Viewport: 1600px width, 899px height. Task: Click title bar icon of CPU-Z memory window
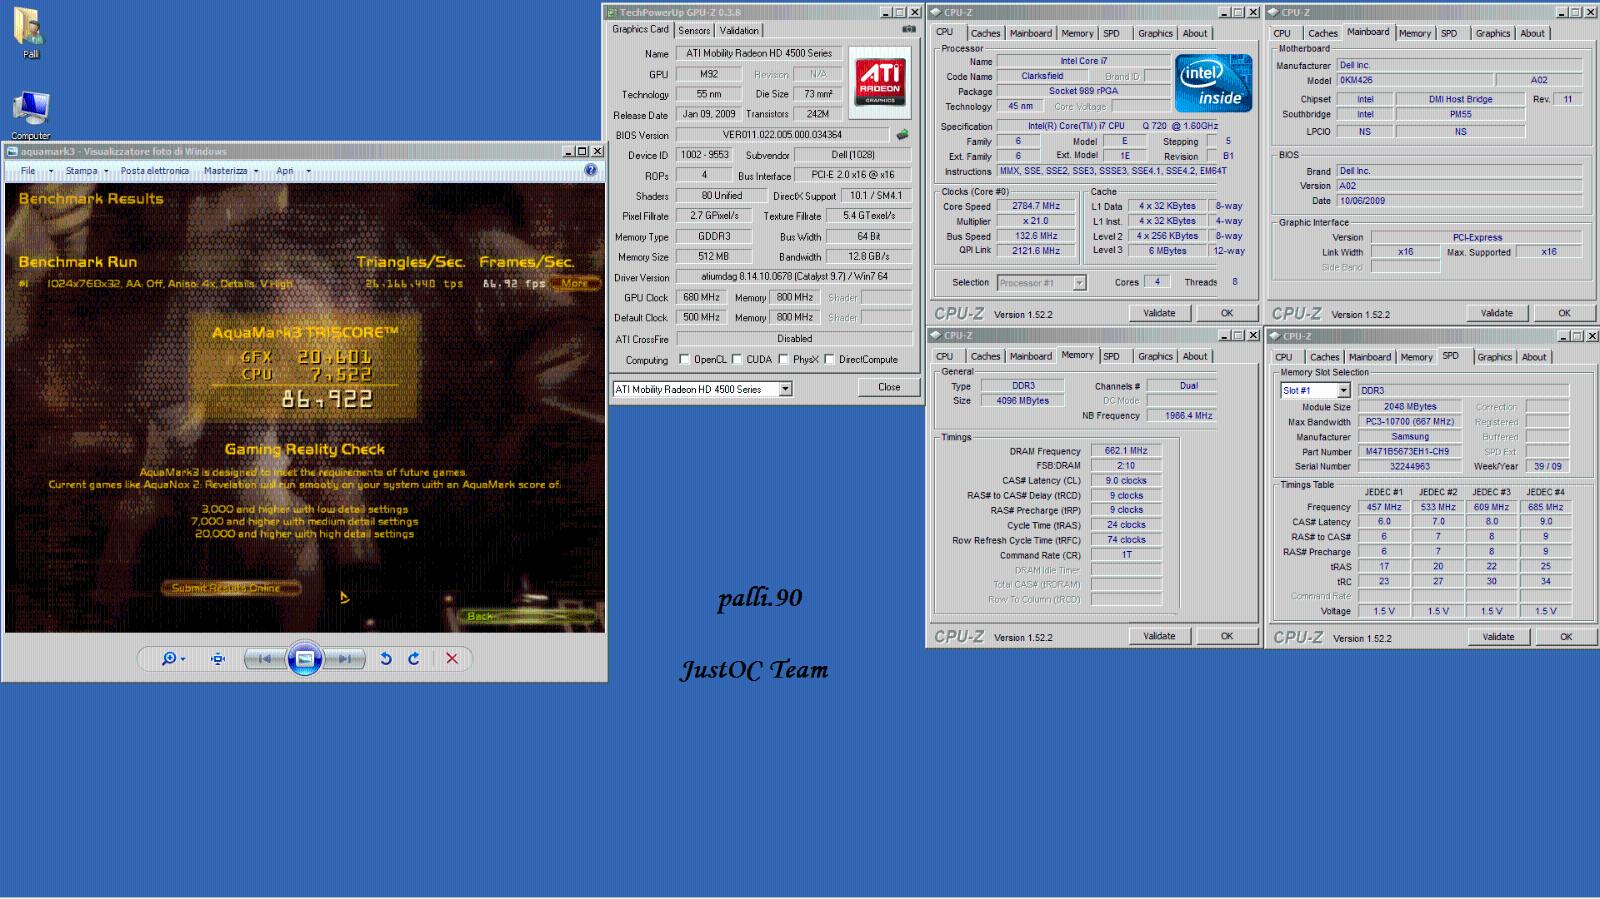point(936,336)
